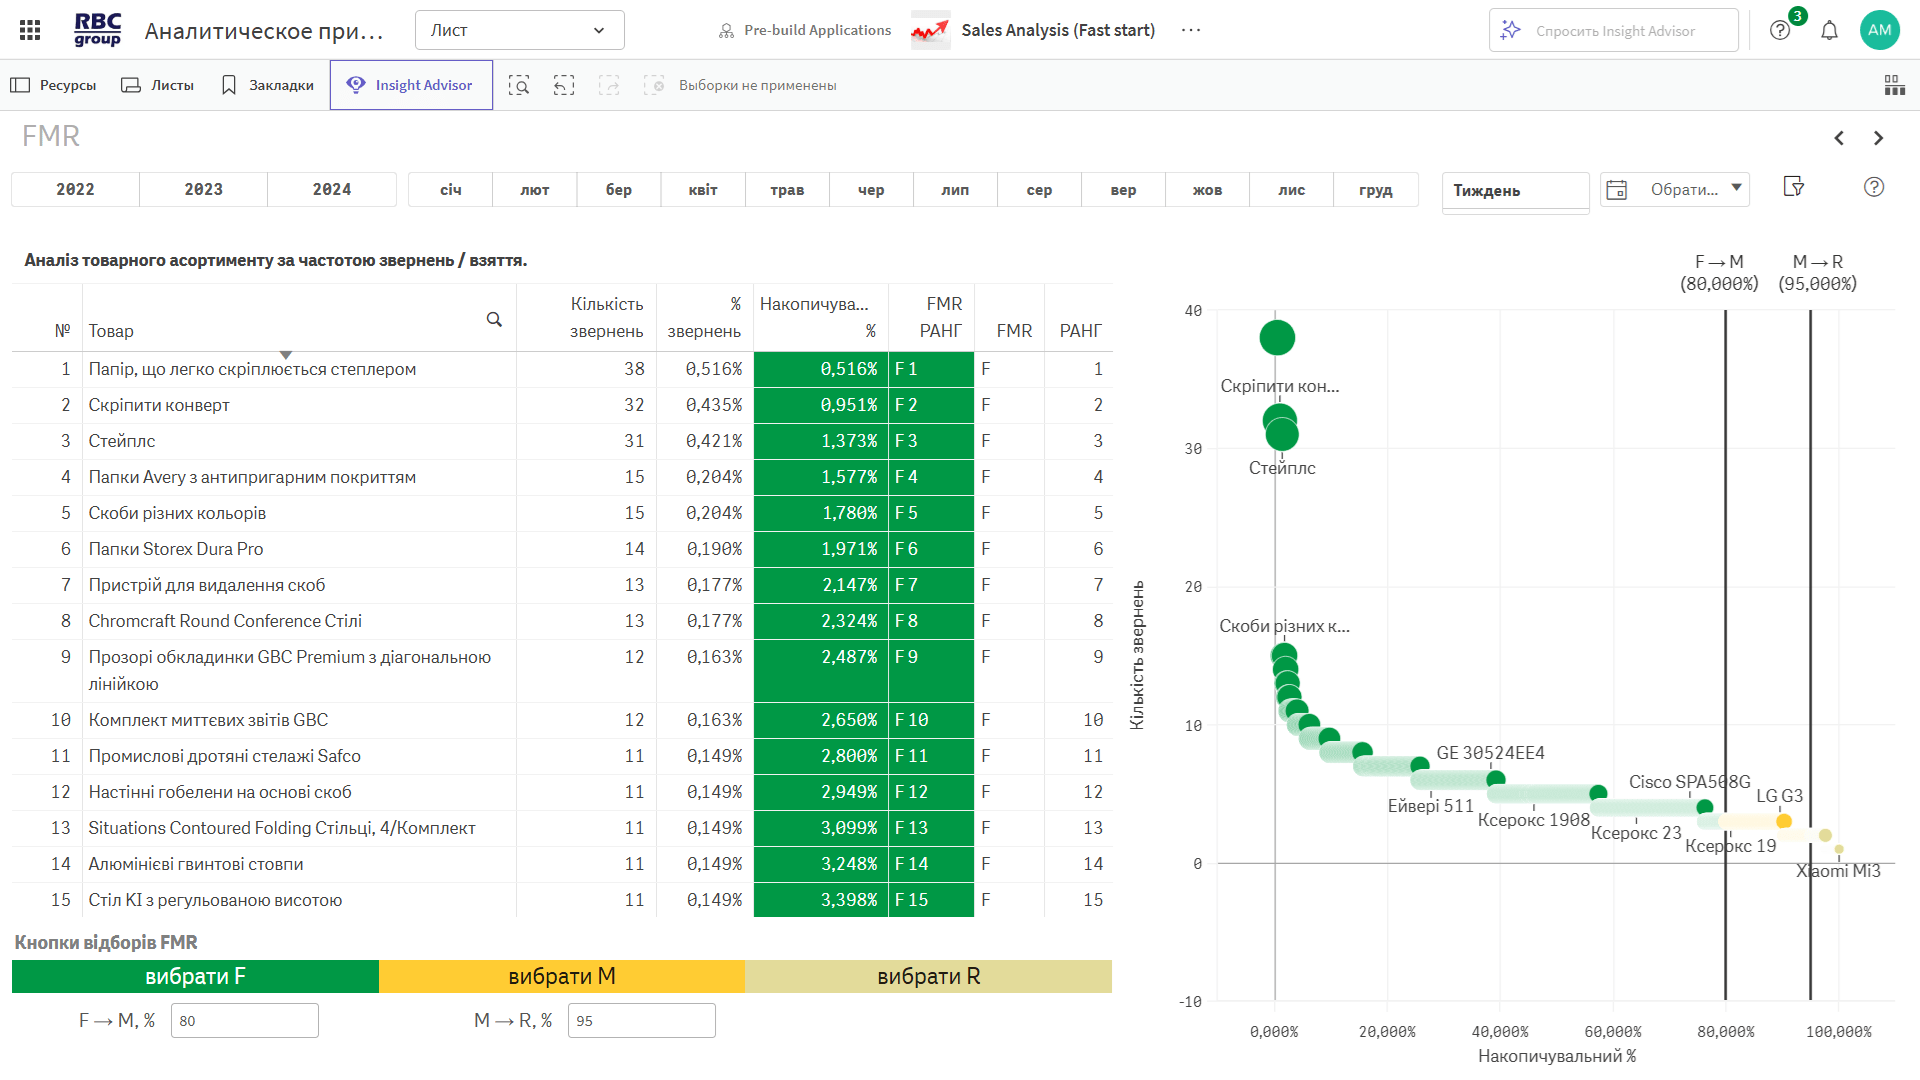Click the F→M percent input field
The image size is (1920, 1080).
tap(244, 1020)
